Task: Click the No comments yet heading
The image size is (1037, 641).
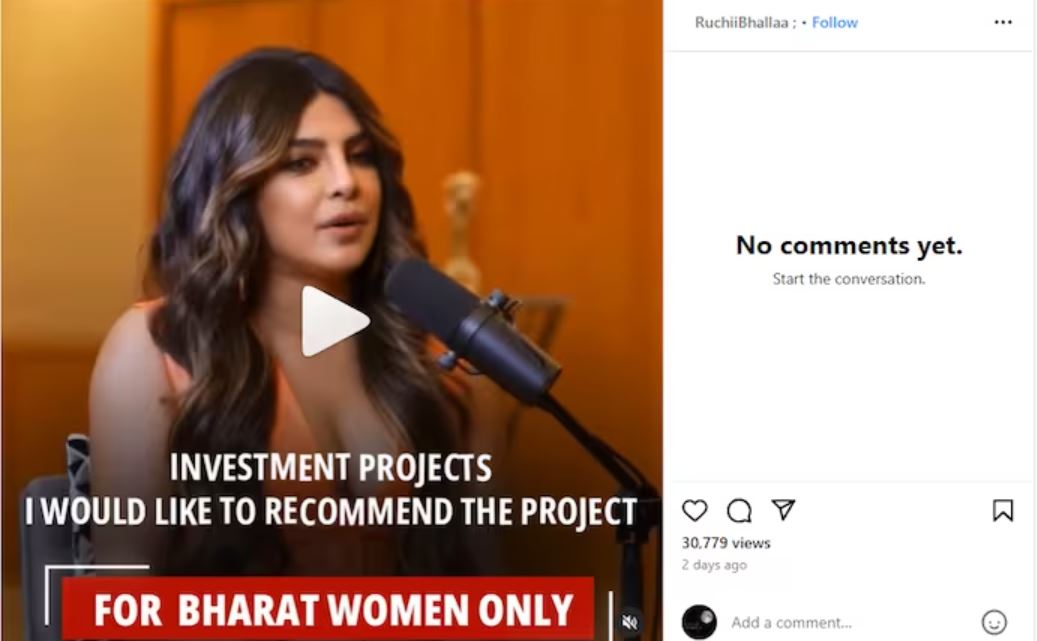Action: (x=849, y=245)
